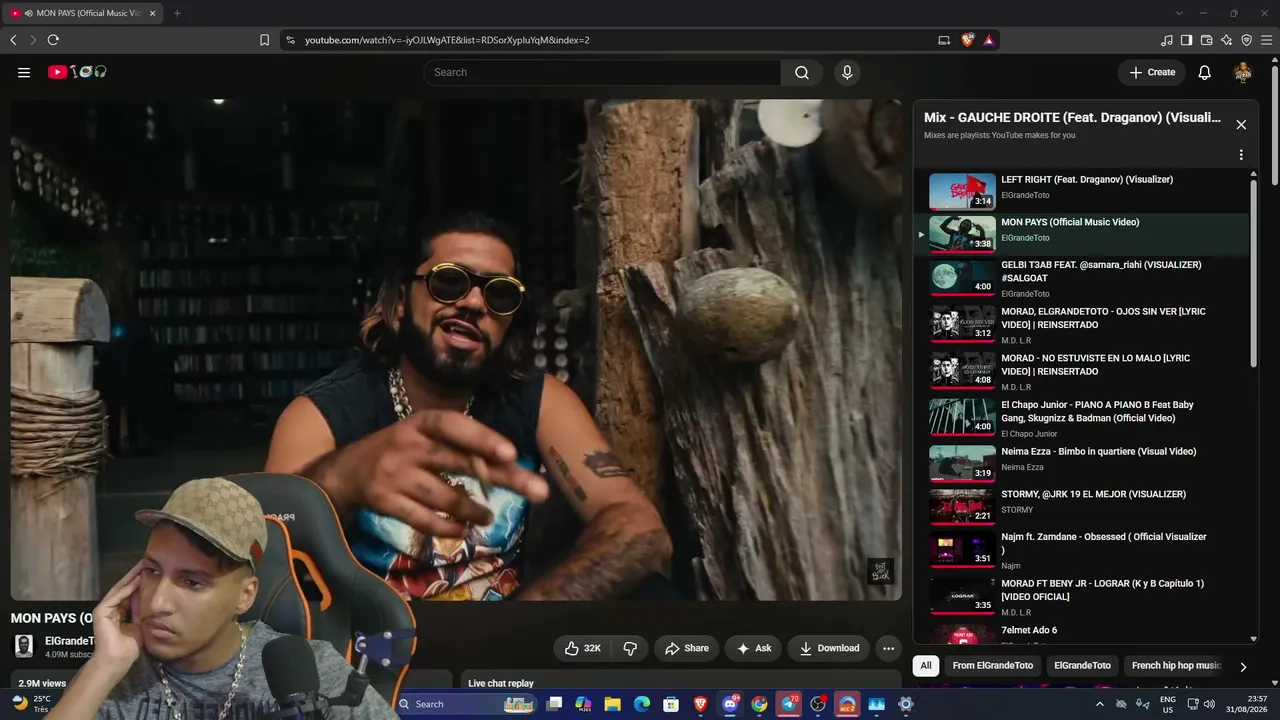Close the Mix playlist panel
Viewport: 1280px width, 720px height.
[1241, 125]
